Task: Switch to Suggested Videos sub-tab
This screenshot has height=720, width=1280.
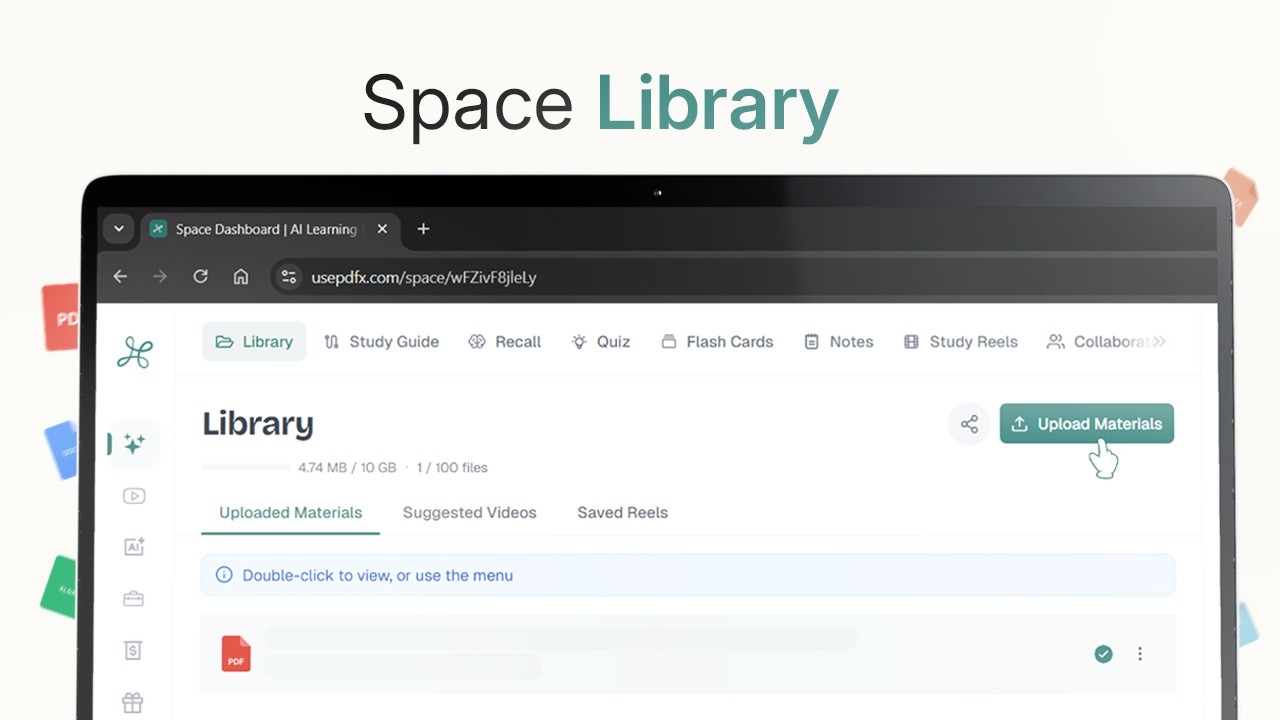Action: pyautogui.click(x=469, y=512)
